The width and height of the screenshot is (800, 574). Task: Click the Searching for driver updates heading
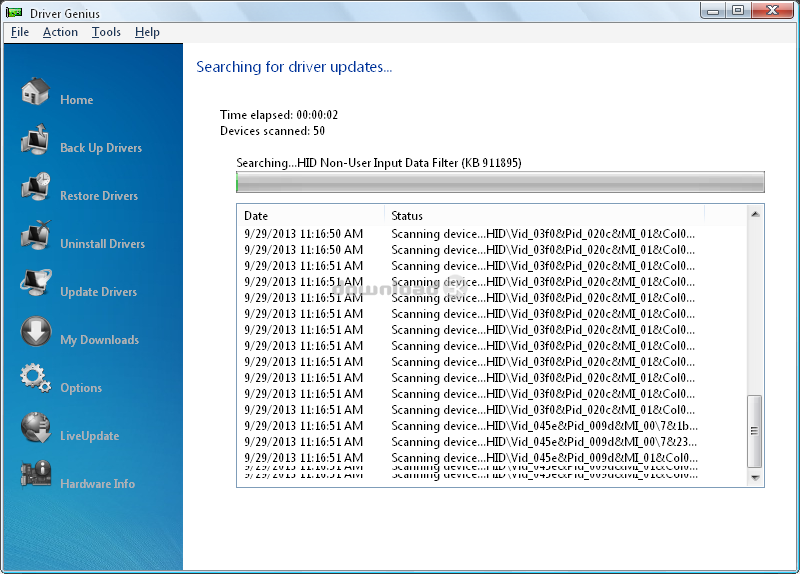[x=294, y=67]
